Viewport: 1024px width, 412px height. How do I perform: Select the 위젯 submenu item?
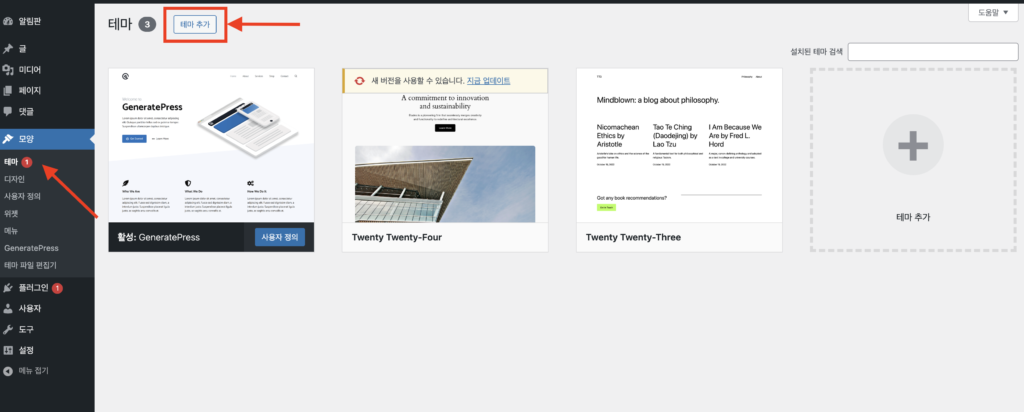(11, 213)
